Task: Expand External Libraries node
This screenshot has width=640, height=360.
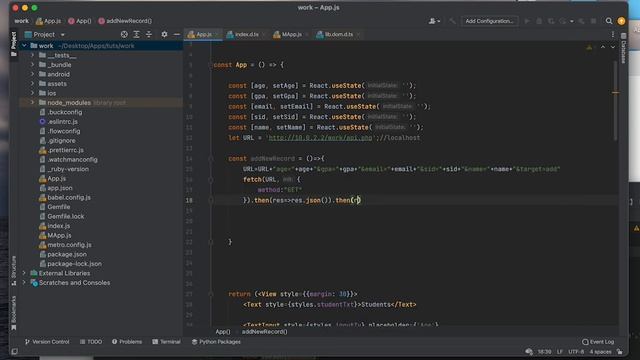Action: [24, 273]
